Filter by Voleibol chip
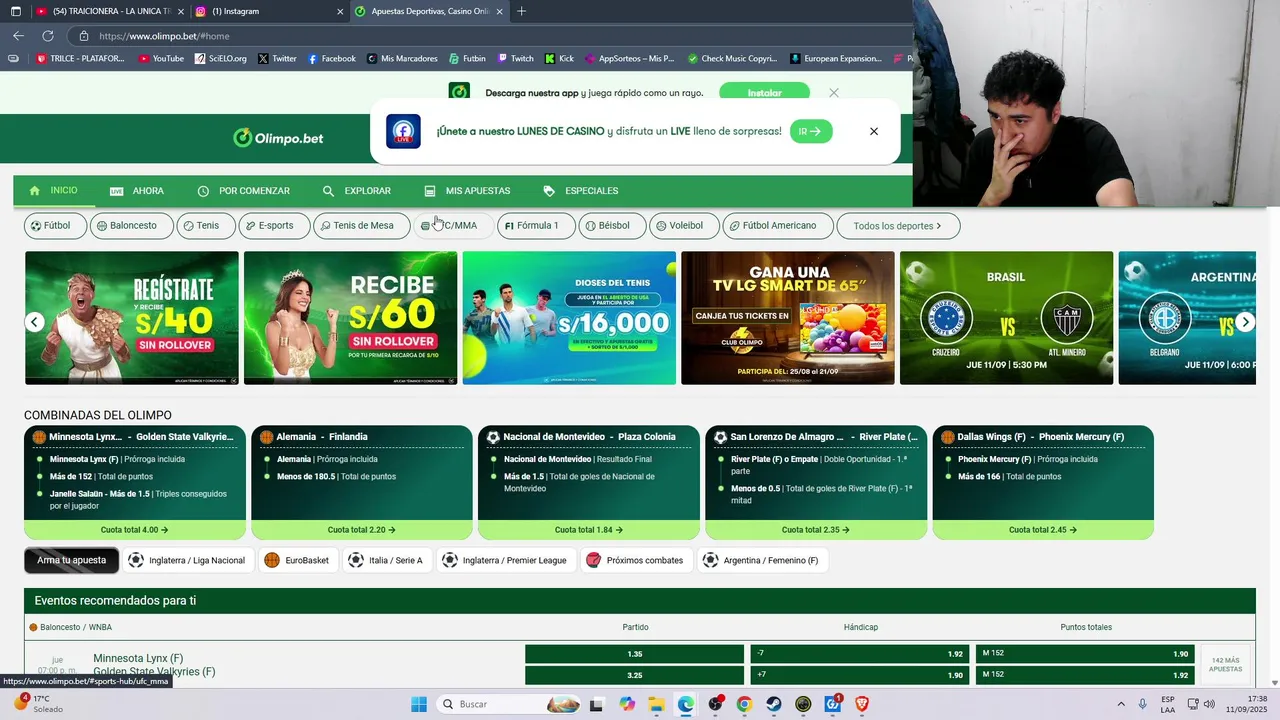This screenshot has width=1280, height=720. [x=684, y=226]
